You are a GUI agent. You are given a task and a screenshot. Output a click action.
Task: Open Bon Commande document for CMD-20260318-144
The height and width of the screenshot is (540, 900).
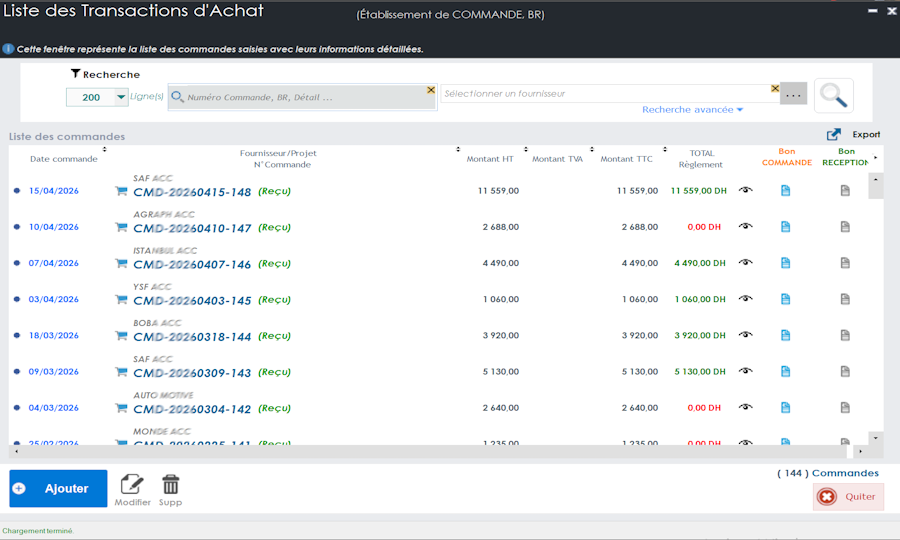tap(786, 335)
